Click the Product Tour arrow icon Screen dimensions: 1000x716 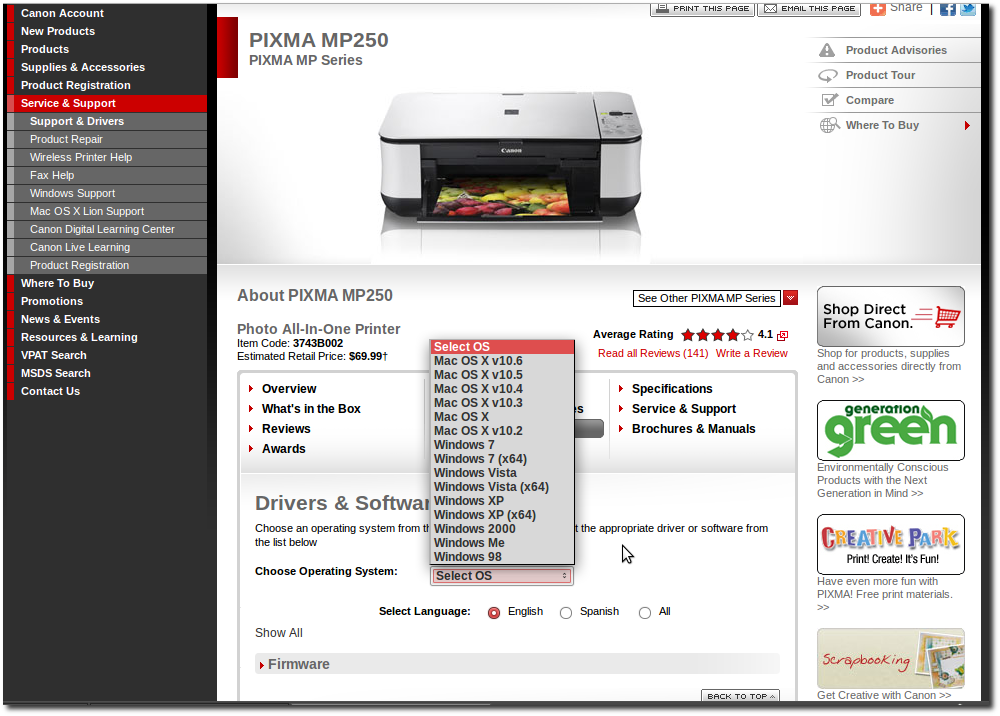point(828,75)
